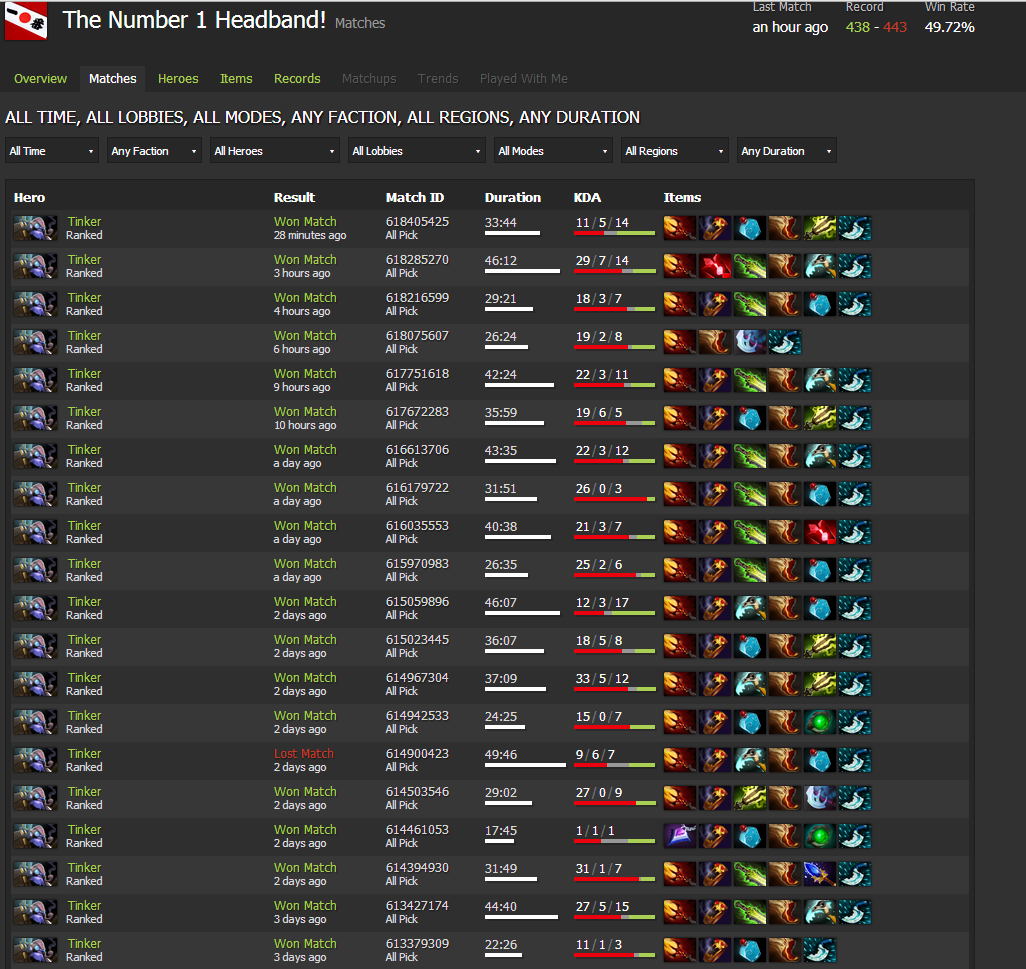
Task: Open Won Match link from 6 hours ago
Action: [305, 336]
